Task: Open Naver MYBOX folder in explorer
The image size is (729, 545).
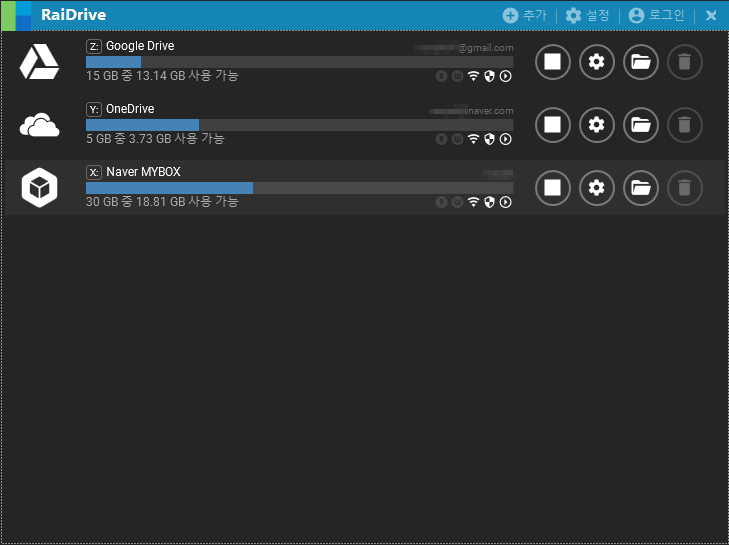Action: tap(641, 188)
